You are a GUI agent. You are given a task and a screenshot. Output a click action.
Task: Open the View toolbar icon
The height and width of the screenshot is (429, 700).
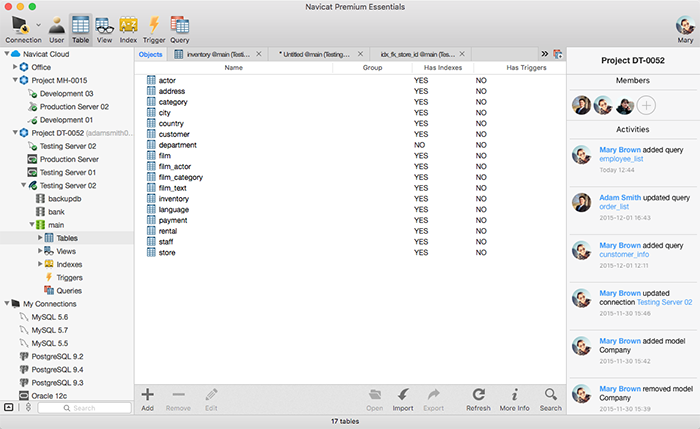click(104, 29)
